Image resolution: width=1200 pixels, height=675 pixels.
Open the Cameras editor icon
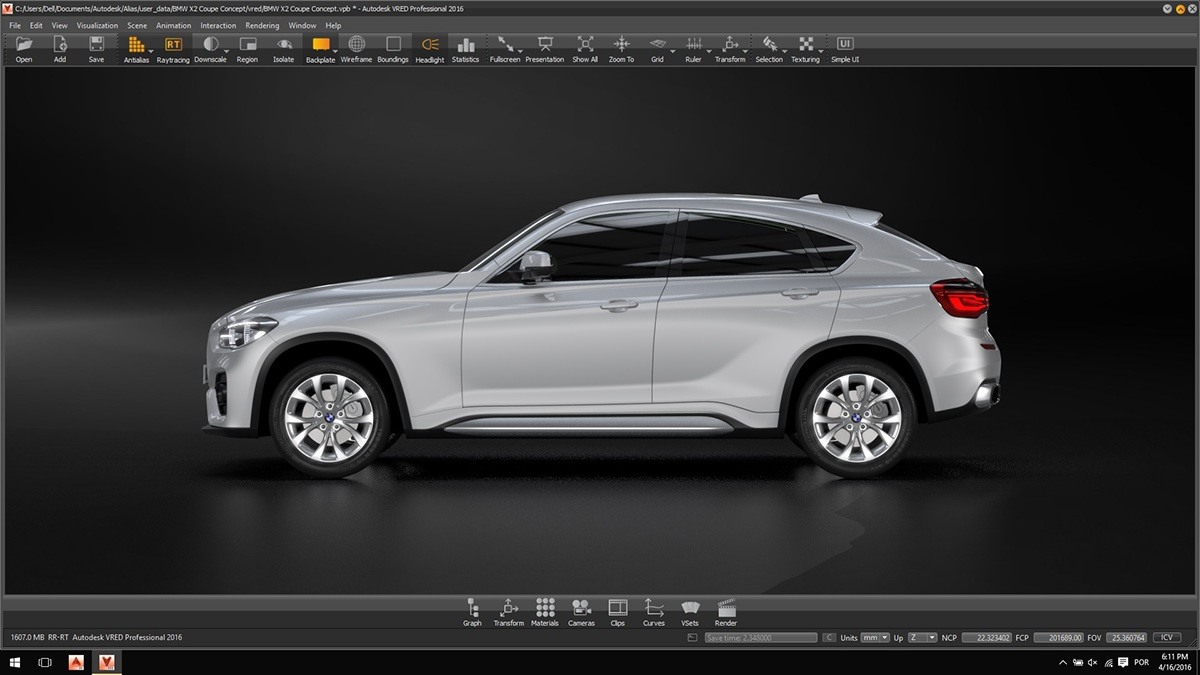click(x=581, y=608)
